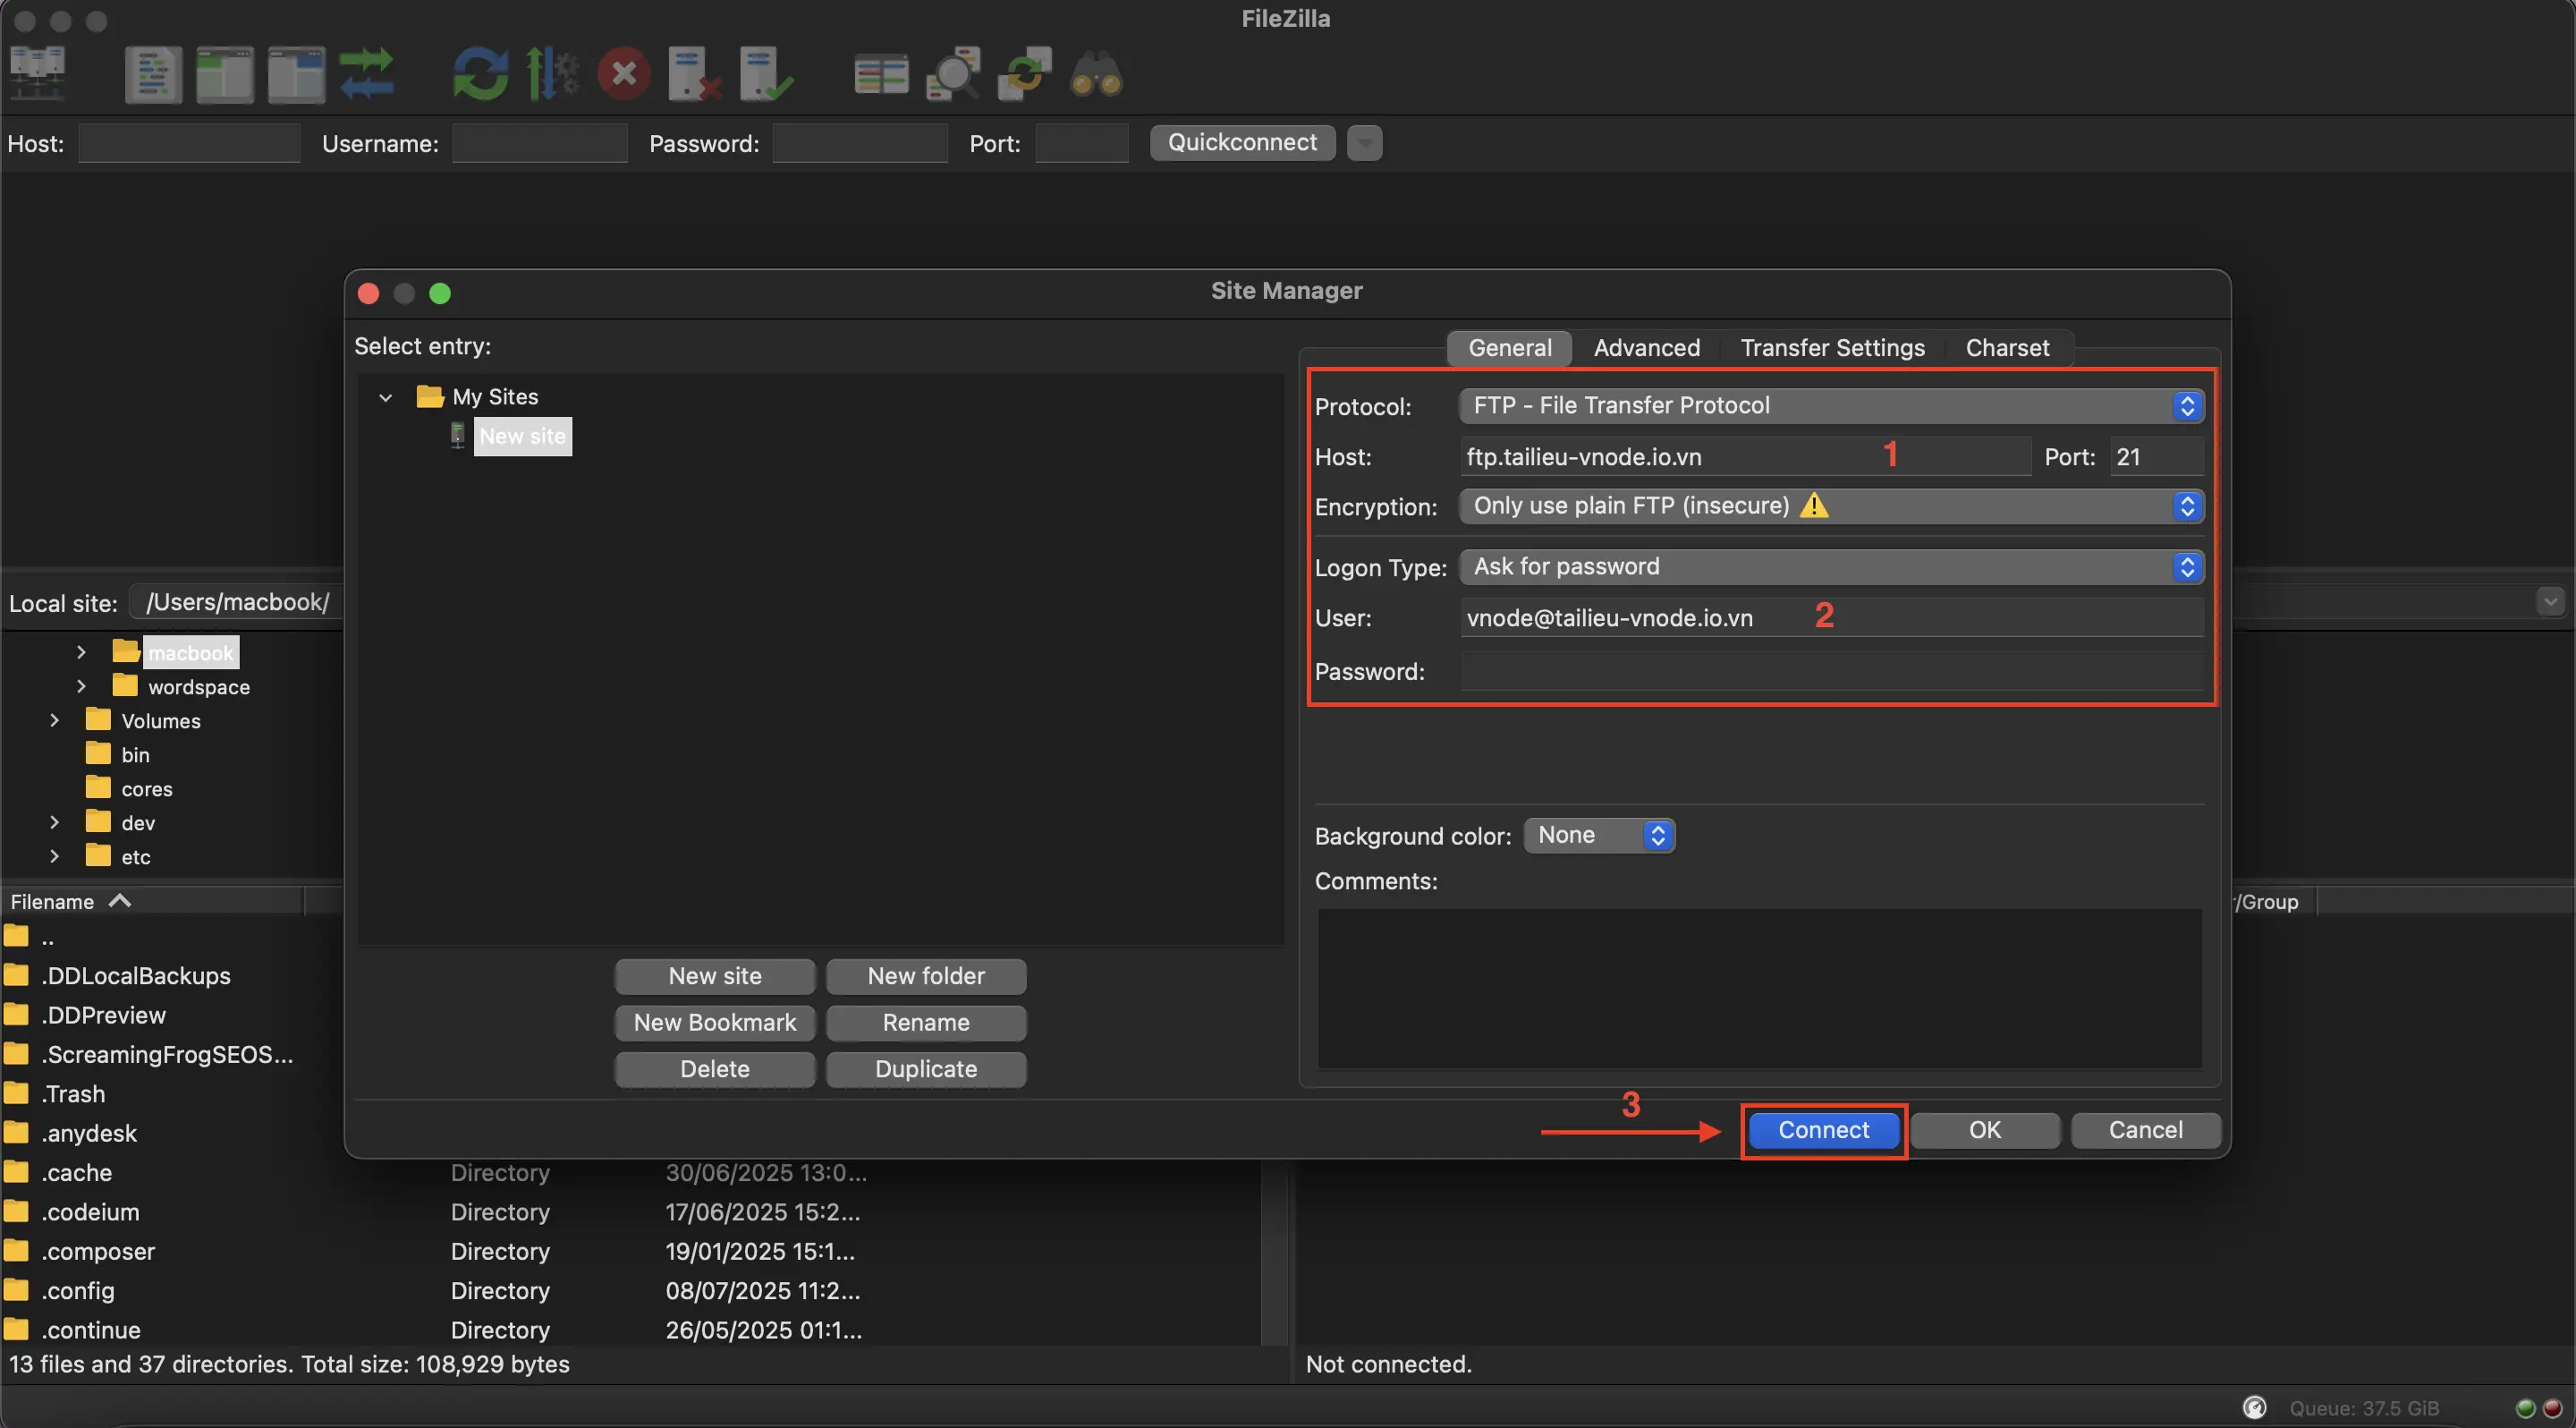The width and height of the screenshot is (2576, 1428).
Task: Select the New site tree entry
Action: click(x=522, y=436)
